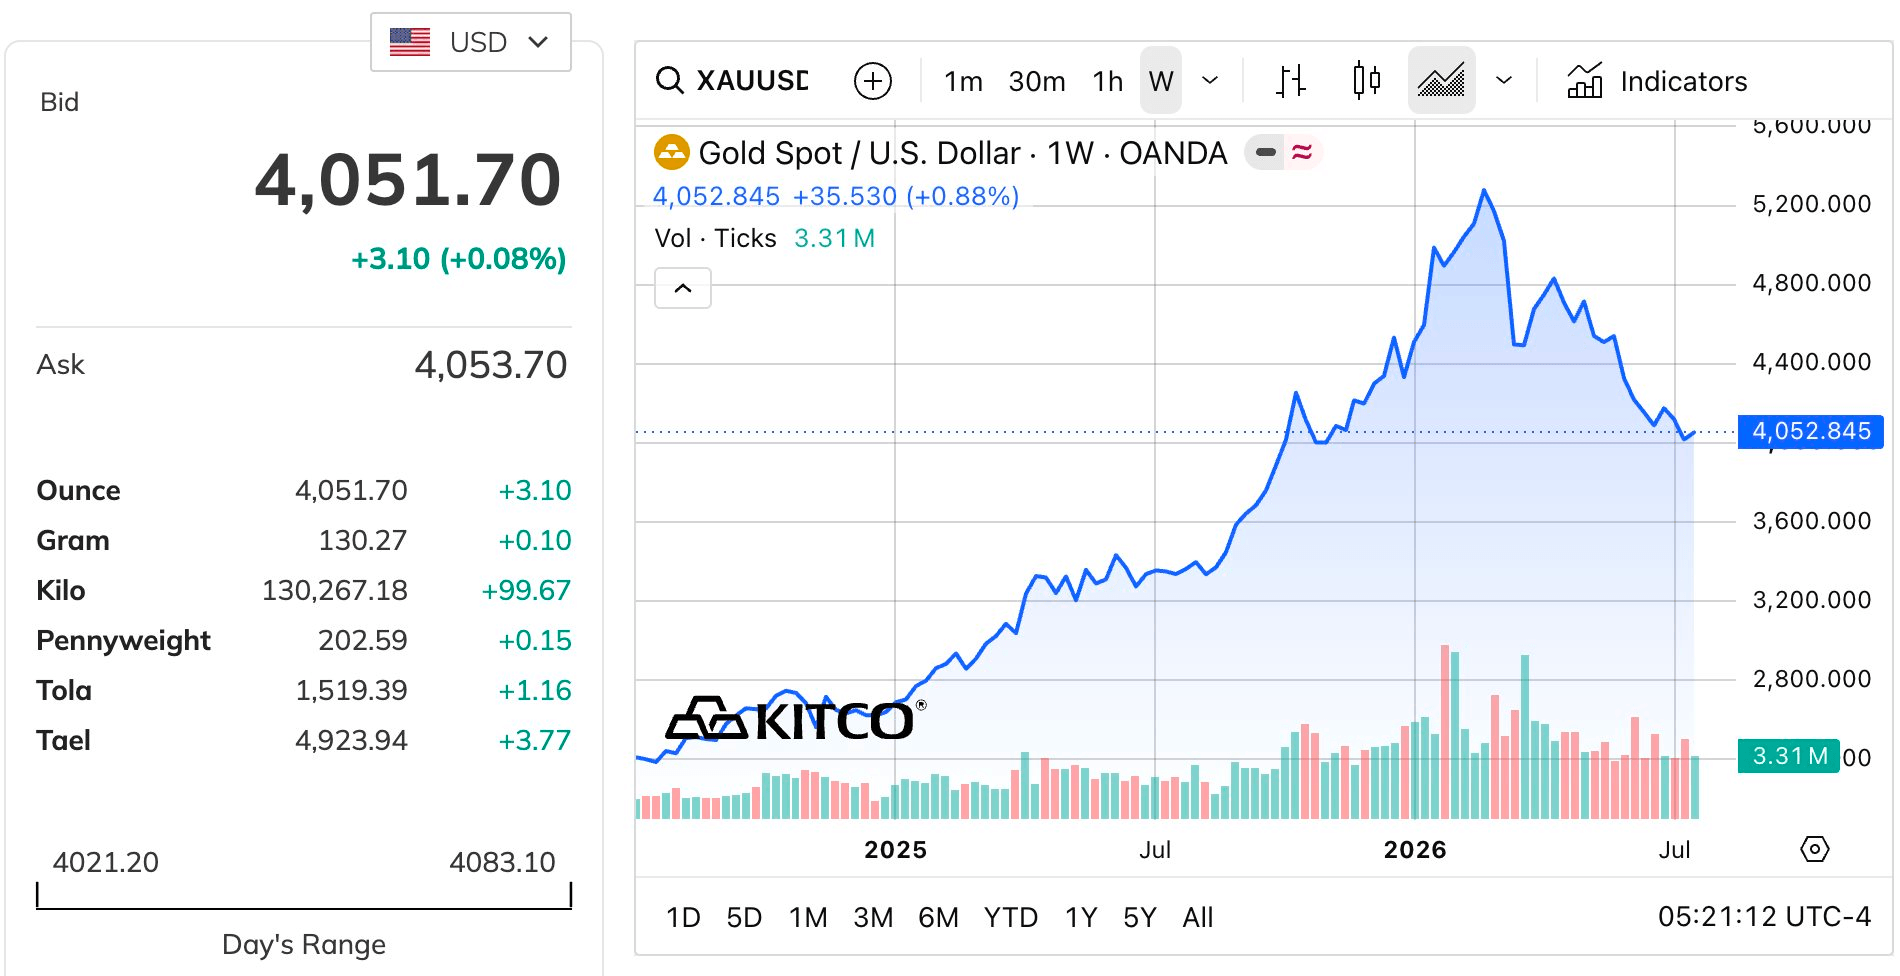The width and height of the screenshot is (1900, 976).
Task: Toggle the 1h interval
Action: pos(1107,81)
